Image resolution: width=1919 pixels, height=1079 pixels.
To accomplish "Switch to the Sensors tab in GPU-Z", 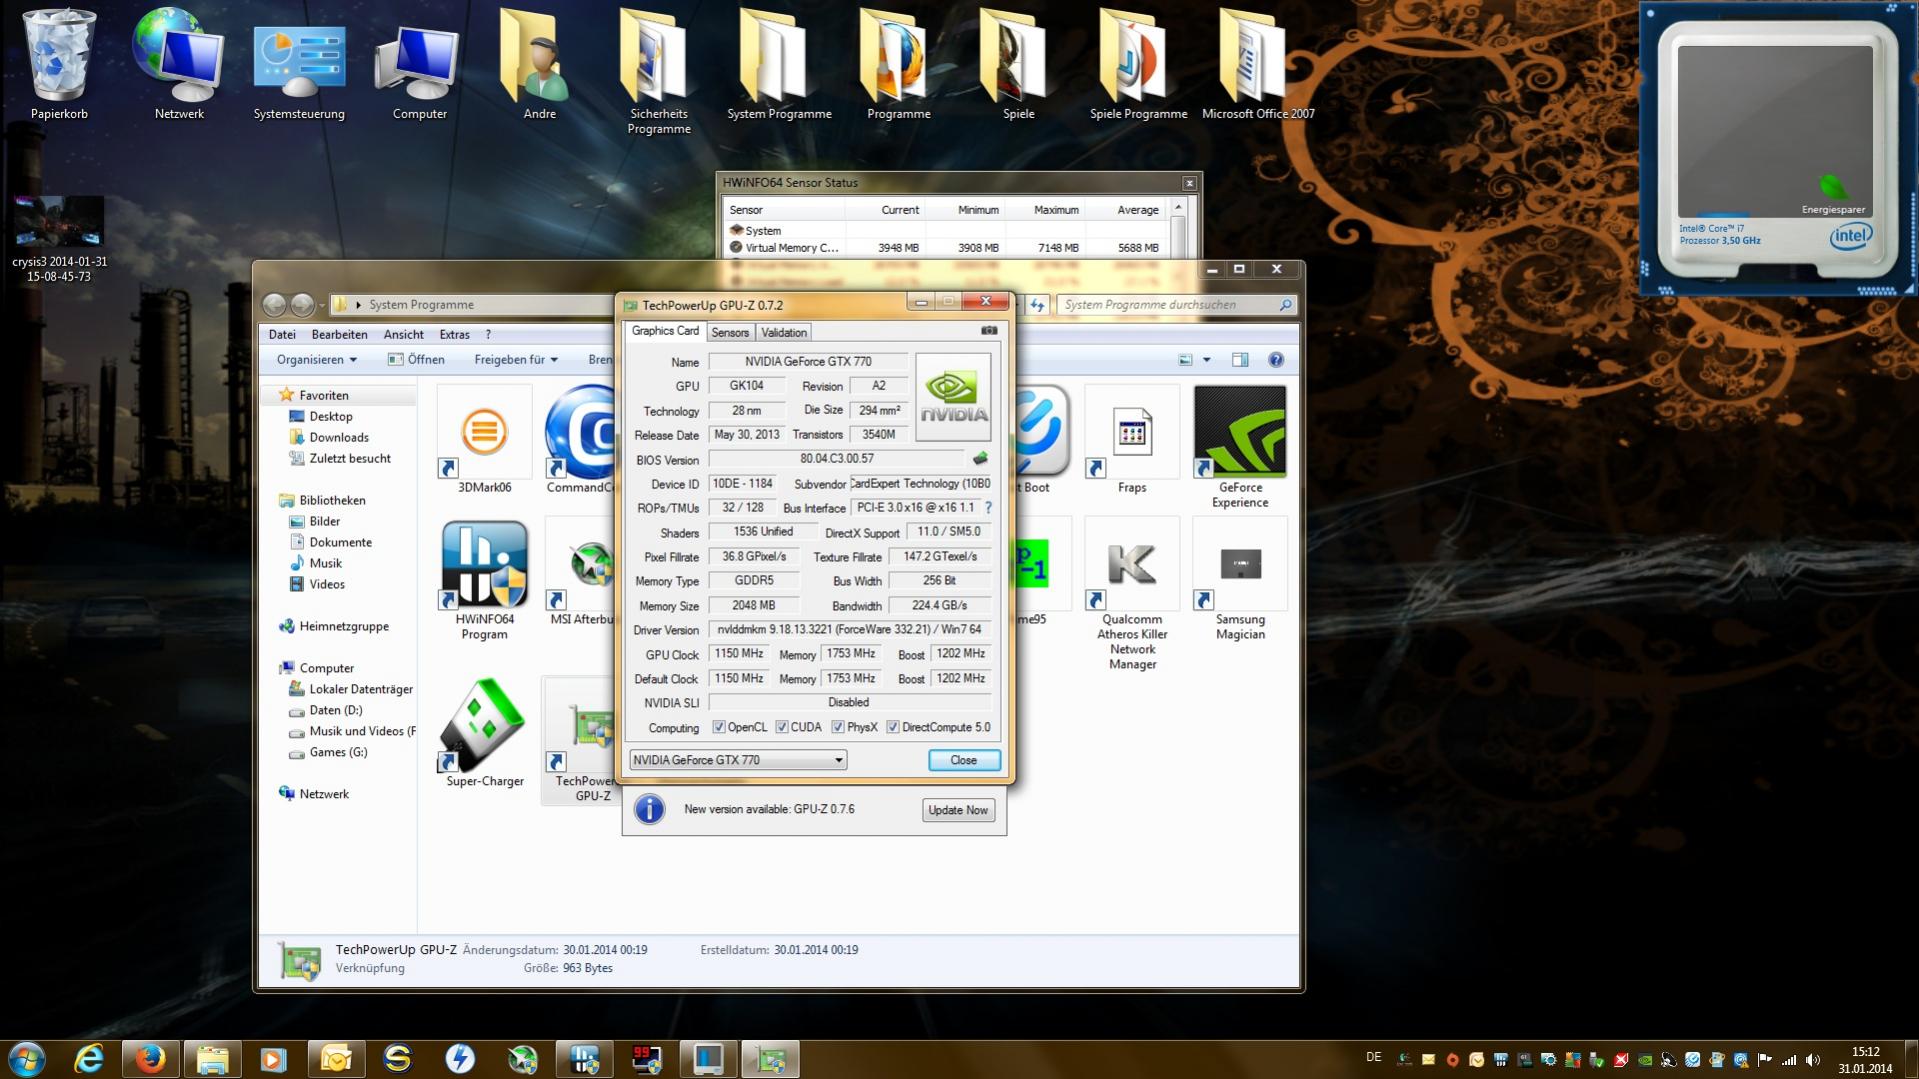I will coord(730,332).
